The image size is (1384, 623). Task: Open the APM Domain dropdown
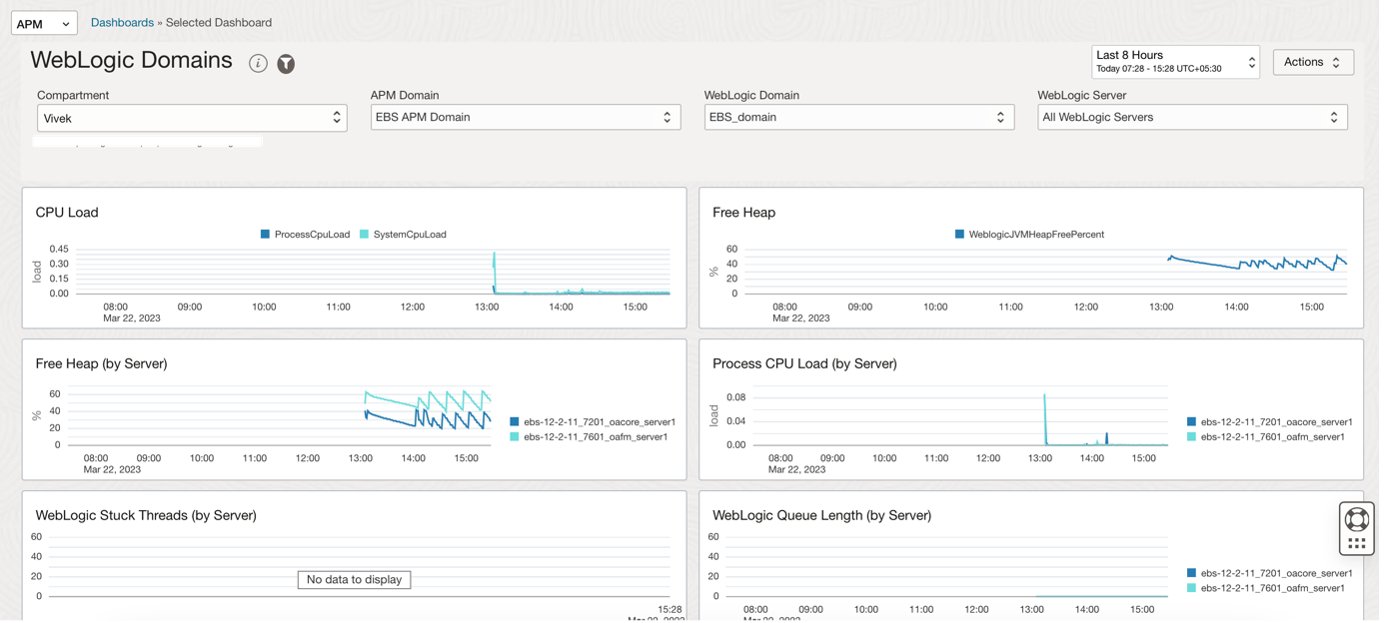[x=525, y=117]
